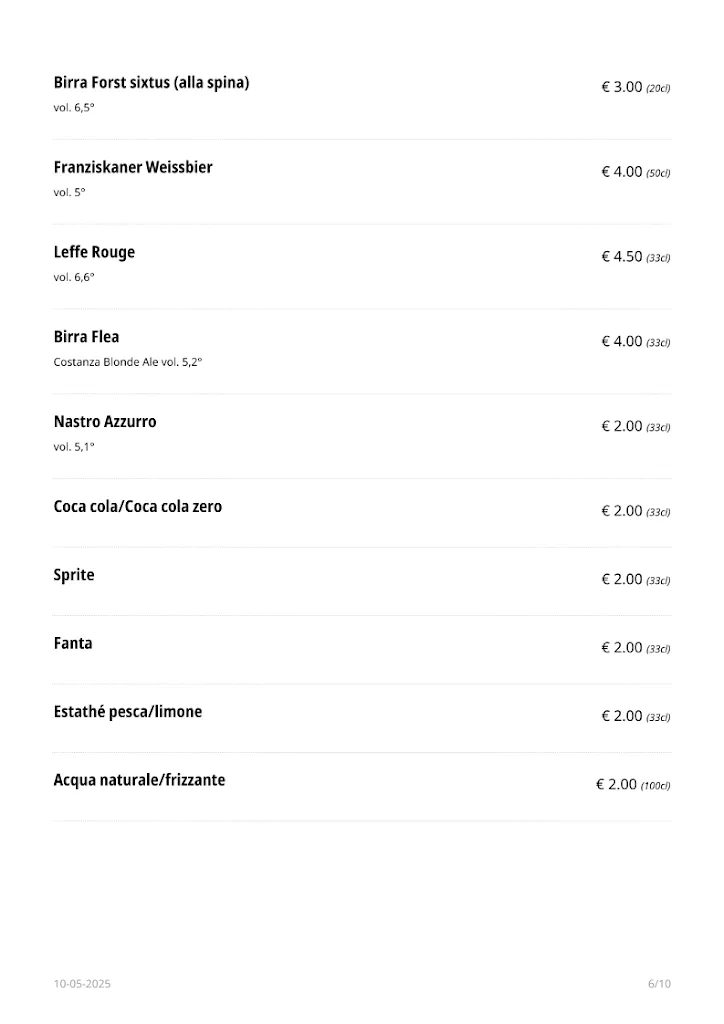This screenshot has height=1024, width=724.
Task: Click the vol. 5,1° text under Nastro Azzurro
Action: [x=74, y=447]
